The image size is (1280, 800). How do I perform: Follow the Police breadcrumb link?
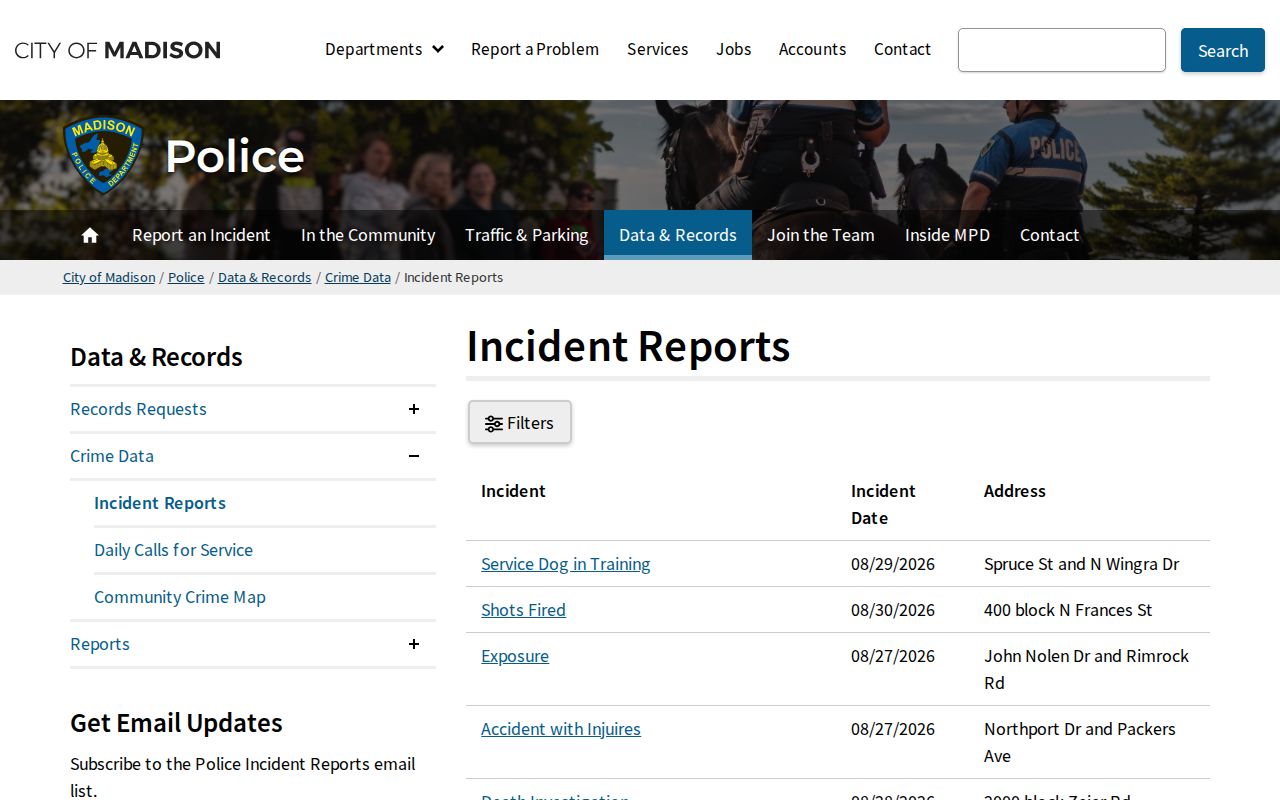click(186, 277)
